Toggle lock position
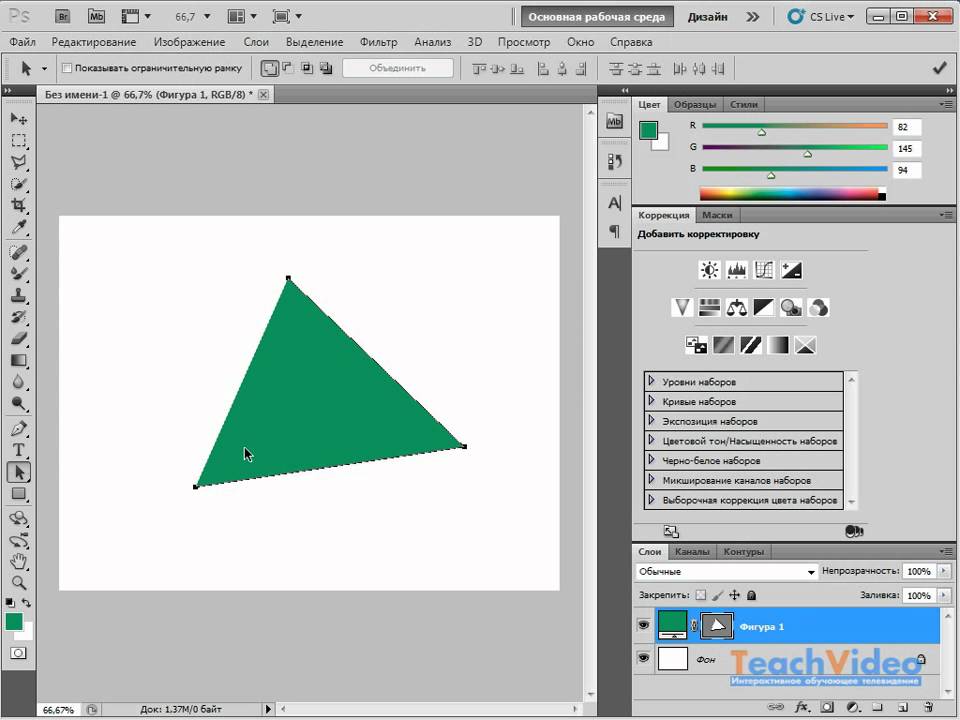Screen dimensions: 960x720 pos(734,594)
